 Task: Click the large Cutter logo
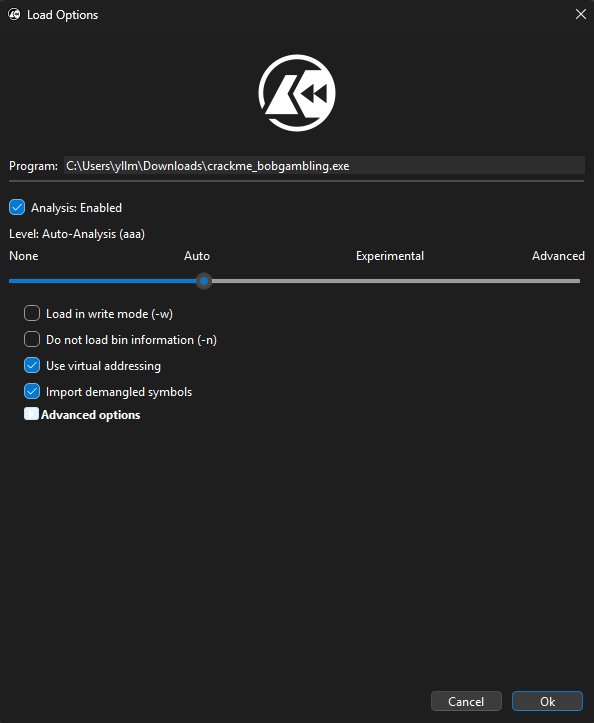tap(297, 93)
